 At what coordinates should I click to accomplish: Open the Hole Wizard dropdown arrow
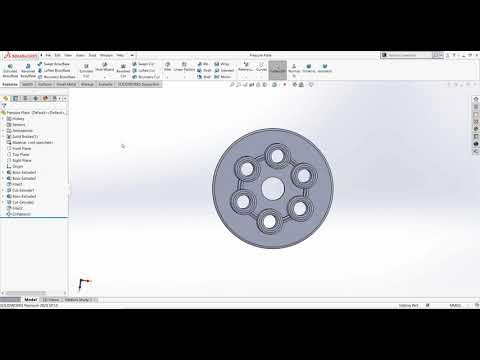pyautogui.click(x=105, y=77)
